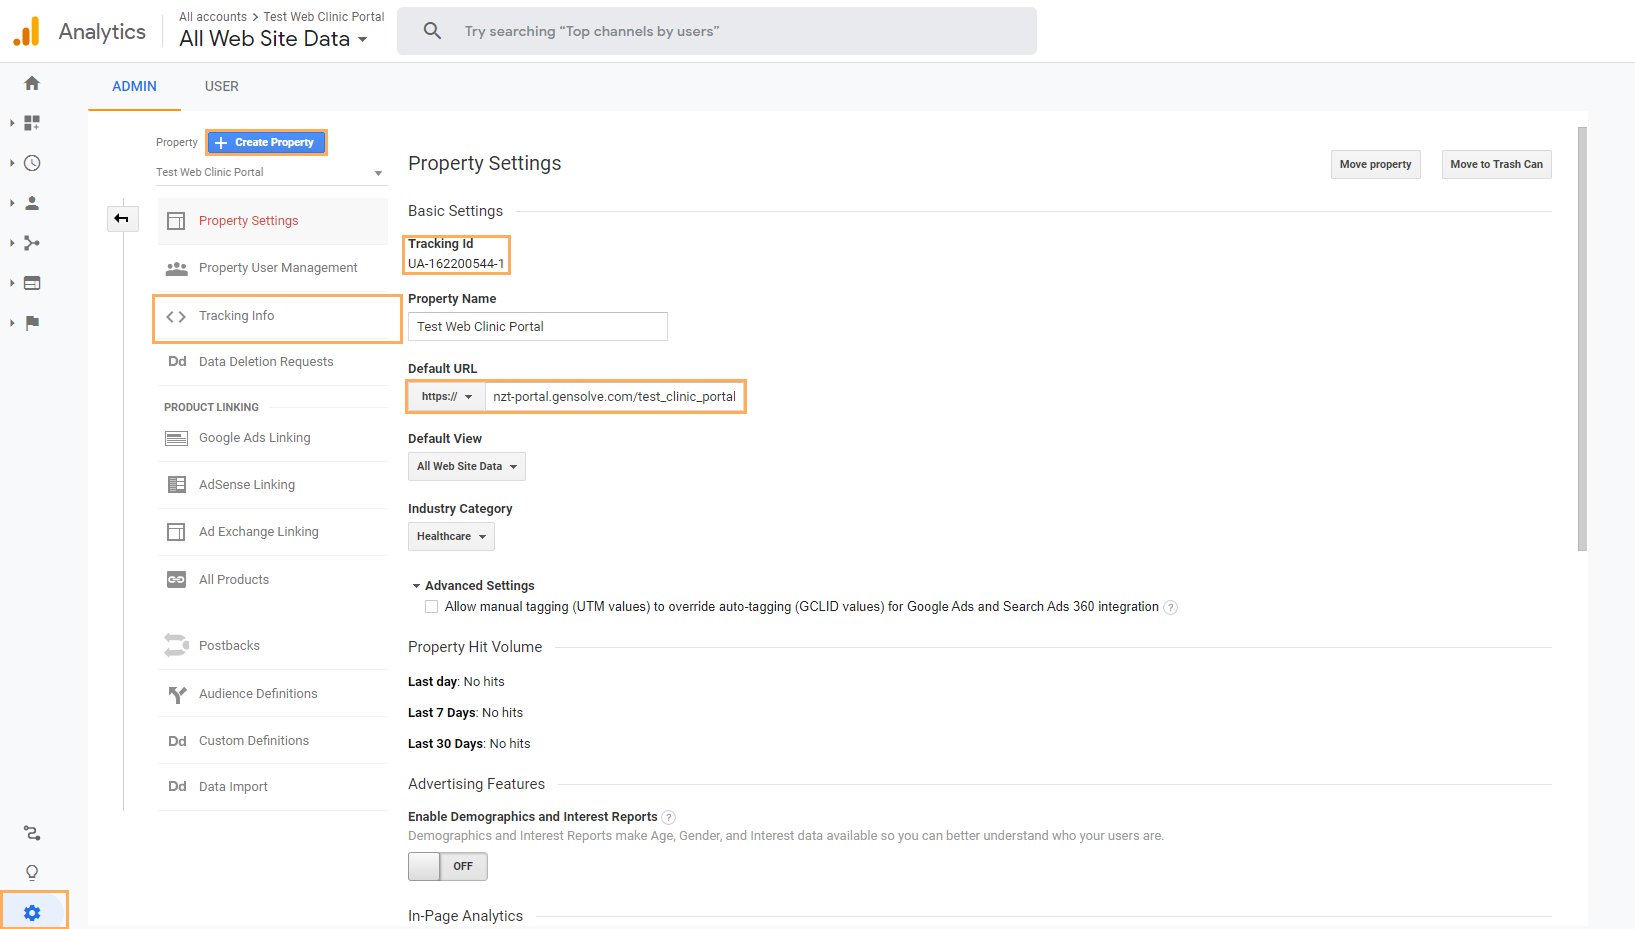The width and height of the screenshot is (1635, 929).
Task: Click the AdSense Linking icon
Action: 176,485
